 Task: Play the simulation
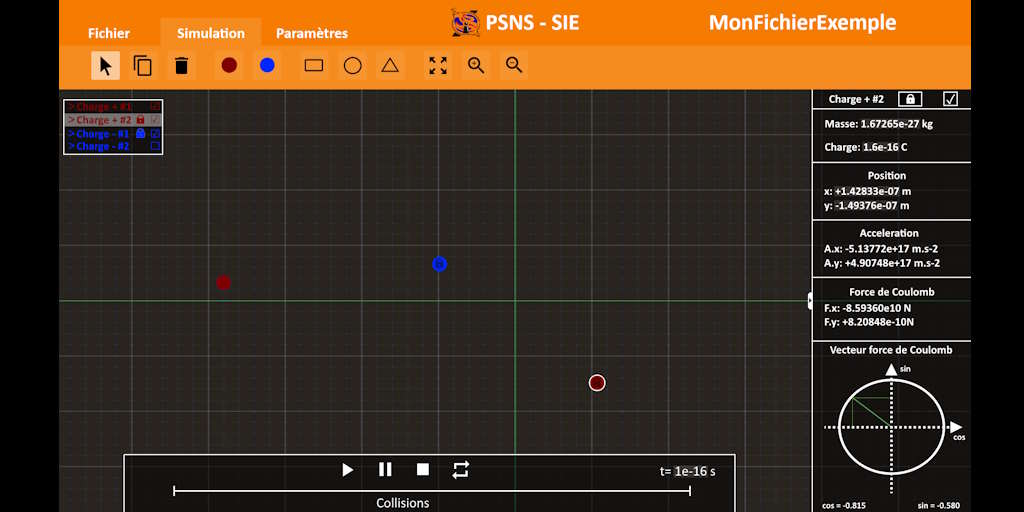click(347, 470)
